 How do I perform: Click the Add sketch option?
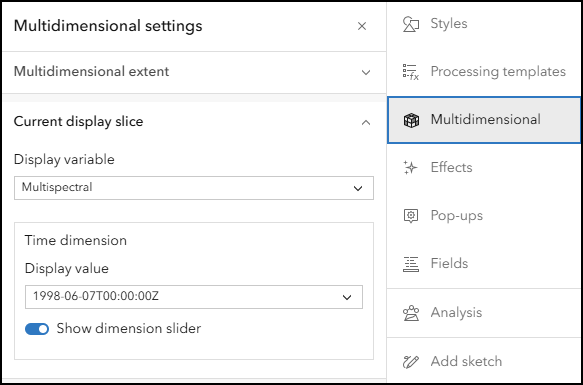pyautogui.click(x=484, y=361)
